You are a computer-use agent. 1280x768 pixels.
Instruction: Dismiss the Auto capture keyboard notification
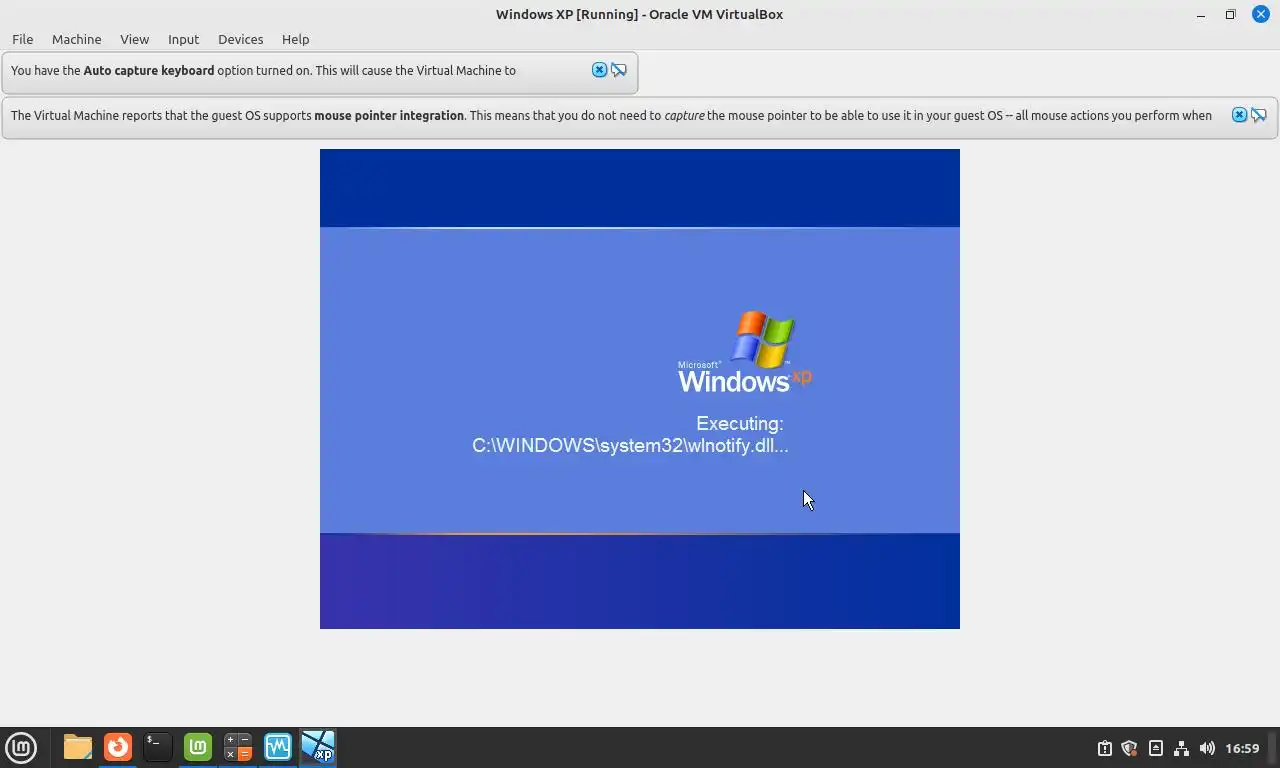point(599,70)
